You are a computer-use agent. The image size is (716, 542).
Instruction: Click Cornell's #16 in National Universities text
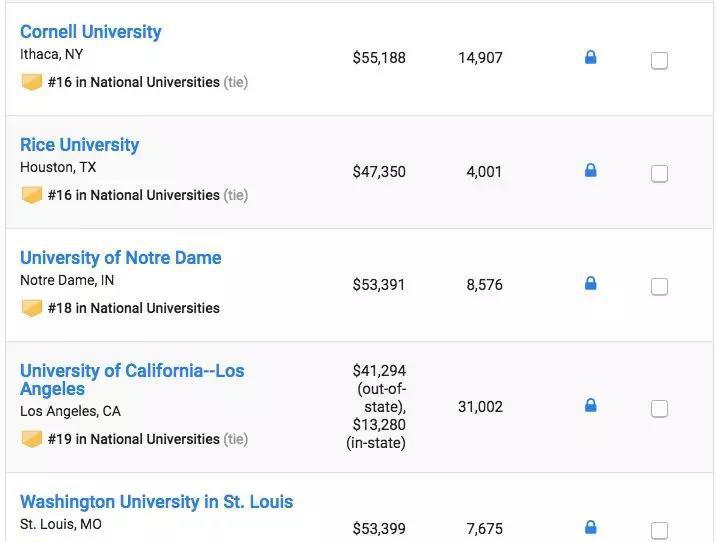pyautogui.click(x=133, y=82)
